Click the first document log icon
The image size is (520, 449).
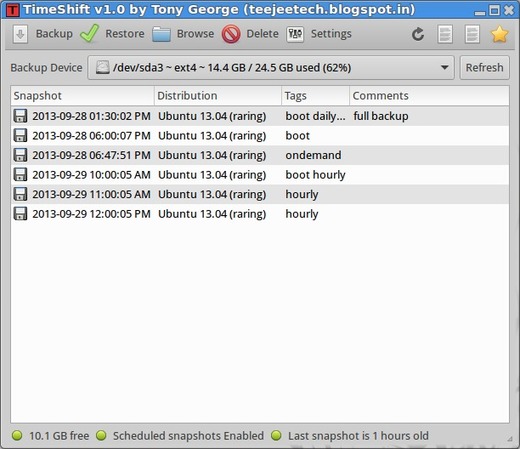445,34
